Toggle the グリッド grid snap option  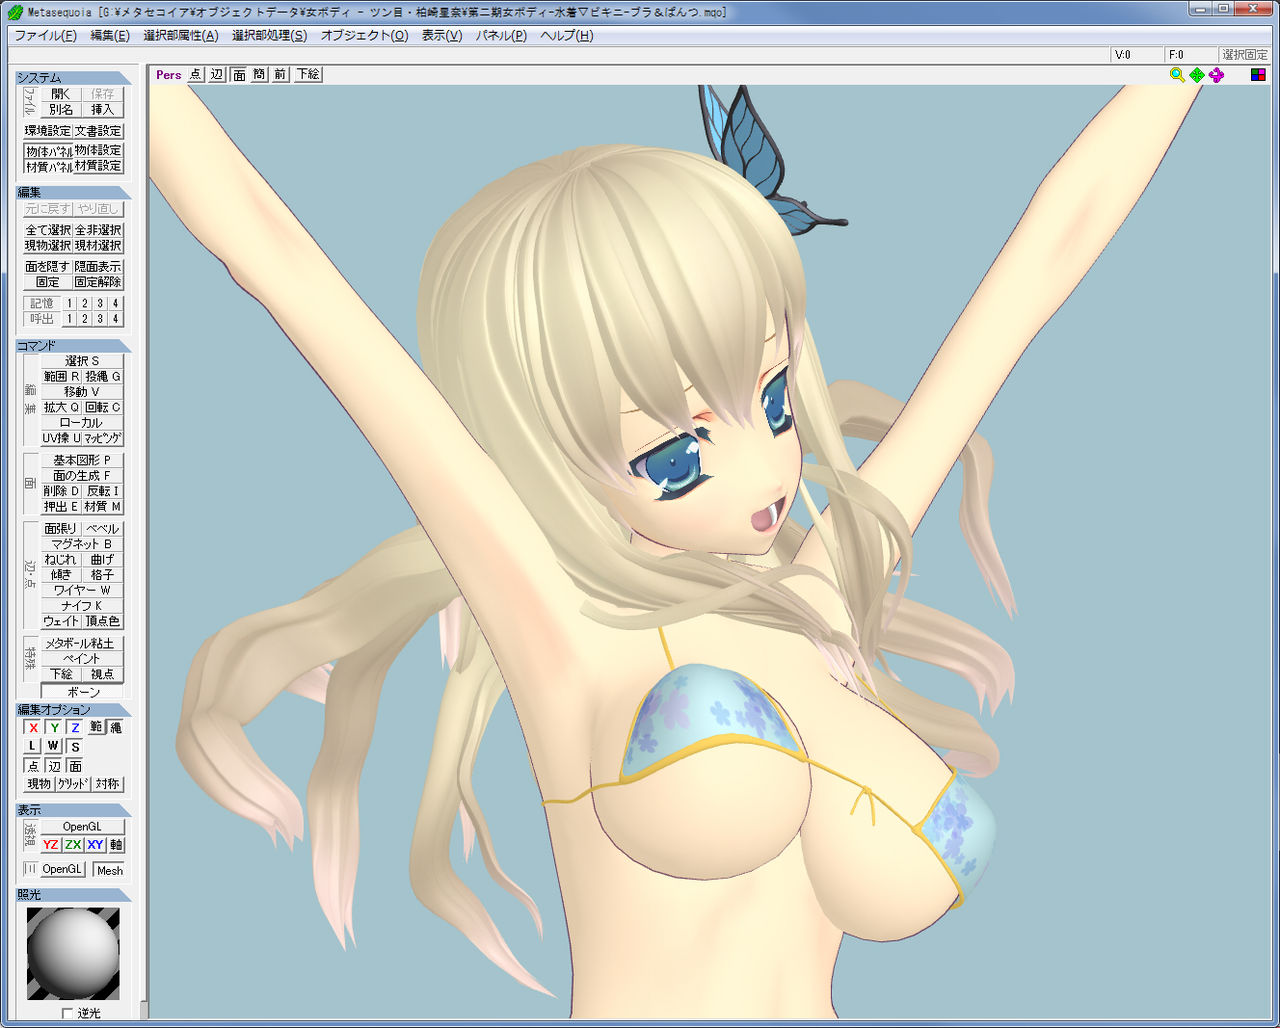[73, 784]
